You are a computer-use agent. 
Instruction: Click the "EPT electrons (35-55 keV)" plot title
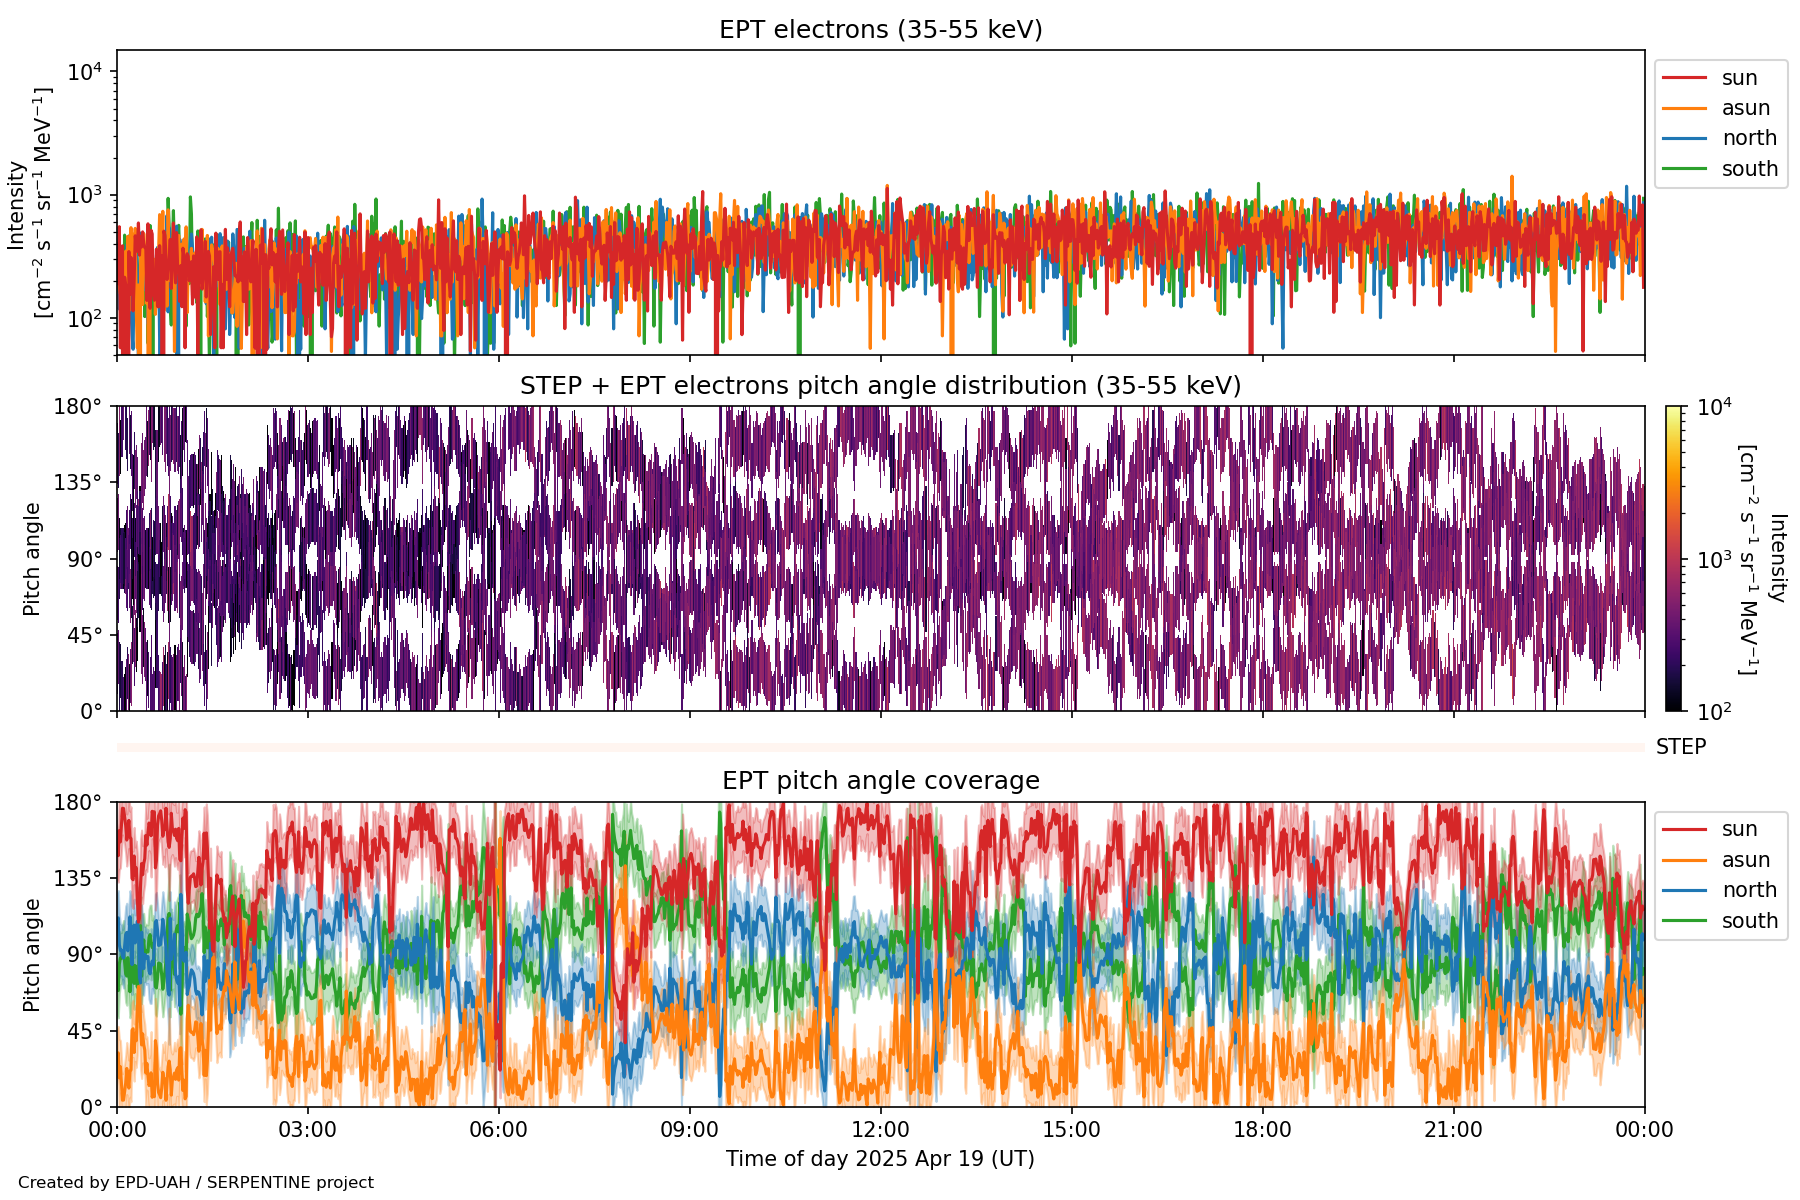(880, 30)
